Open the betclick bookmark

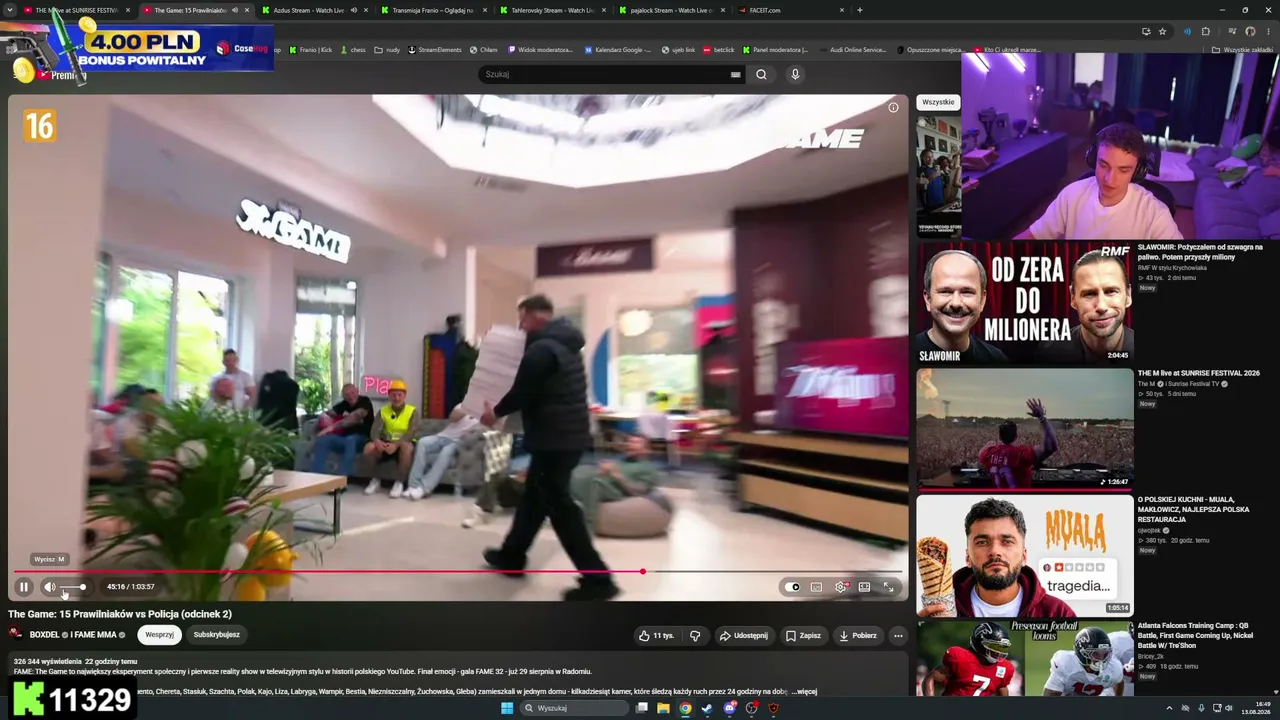(x=719, y=49)
